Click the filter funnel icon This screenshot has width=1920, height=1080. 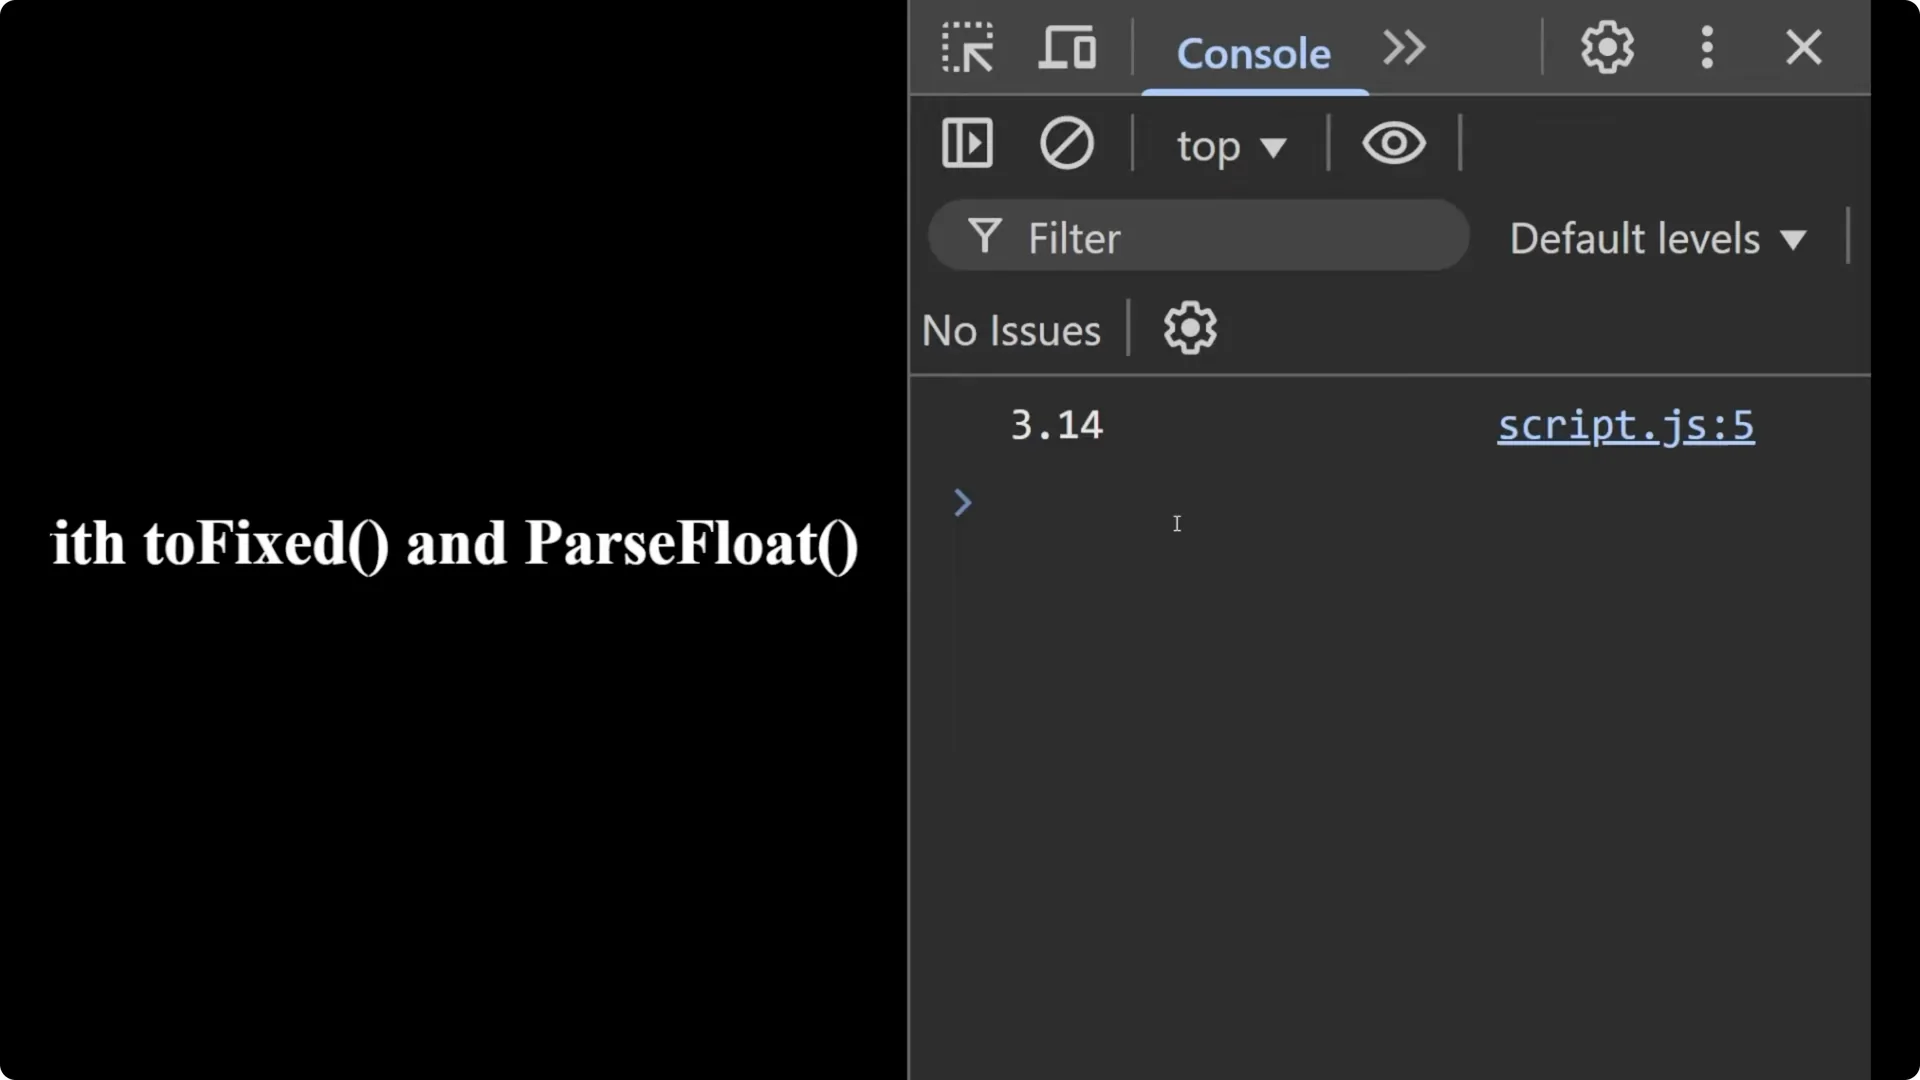(985, 236)
